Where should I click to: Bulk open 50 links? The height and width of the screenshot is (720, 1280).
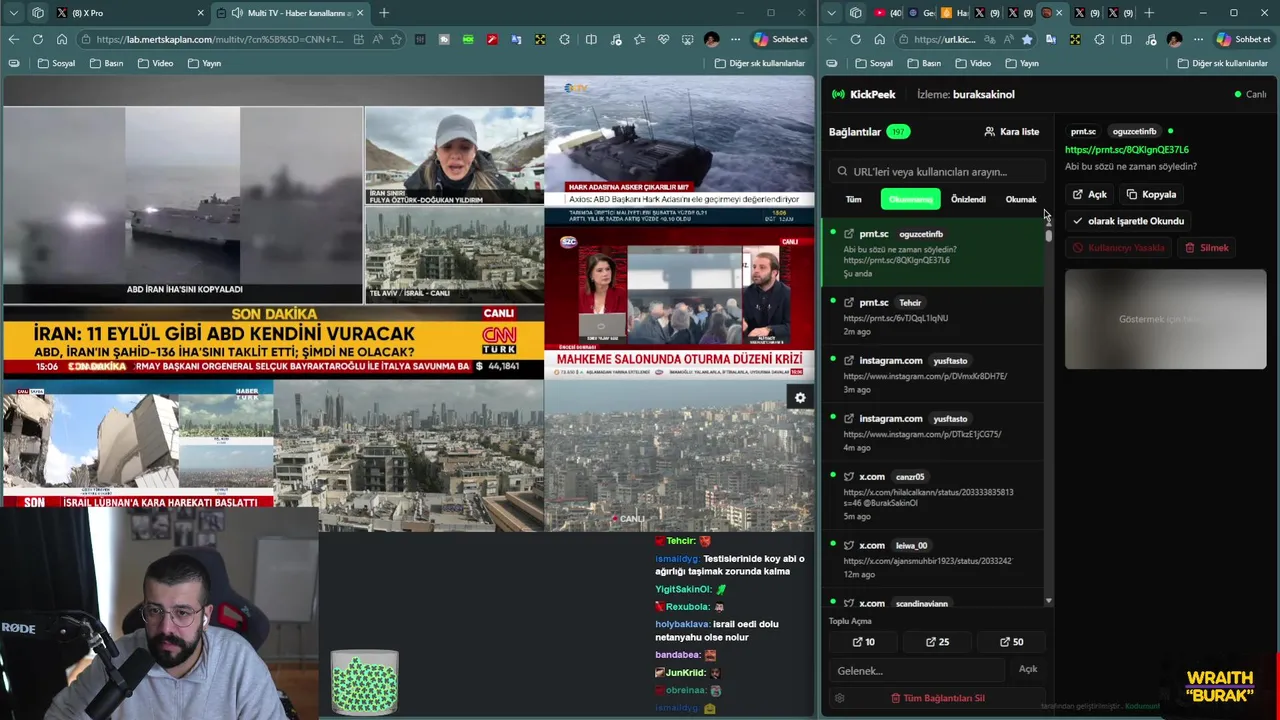coord(1011,642)
